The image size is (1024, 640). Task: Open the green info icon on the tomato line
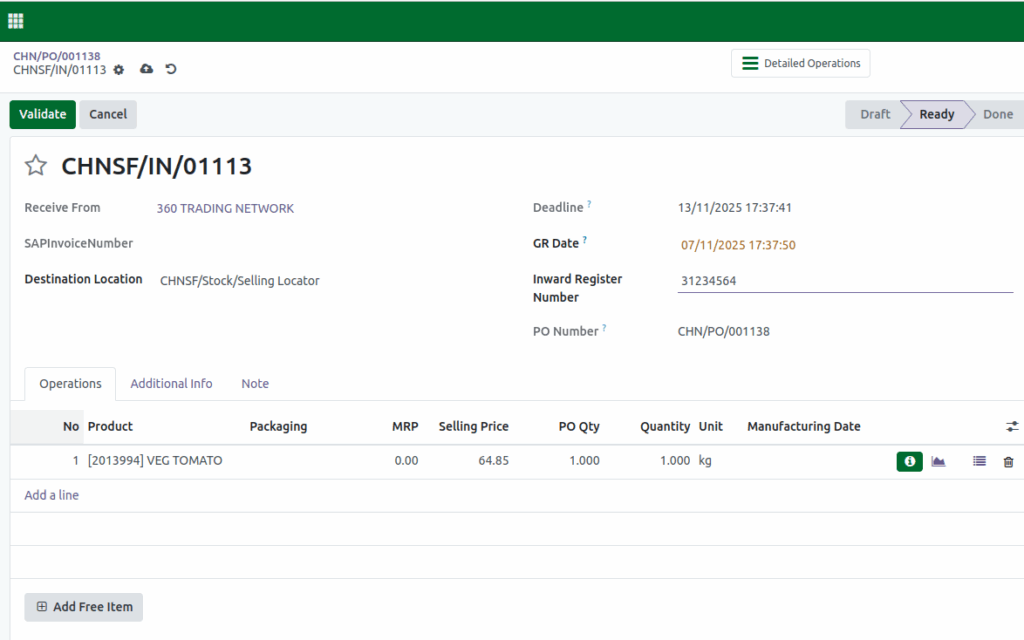[909, 461]
